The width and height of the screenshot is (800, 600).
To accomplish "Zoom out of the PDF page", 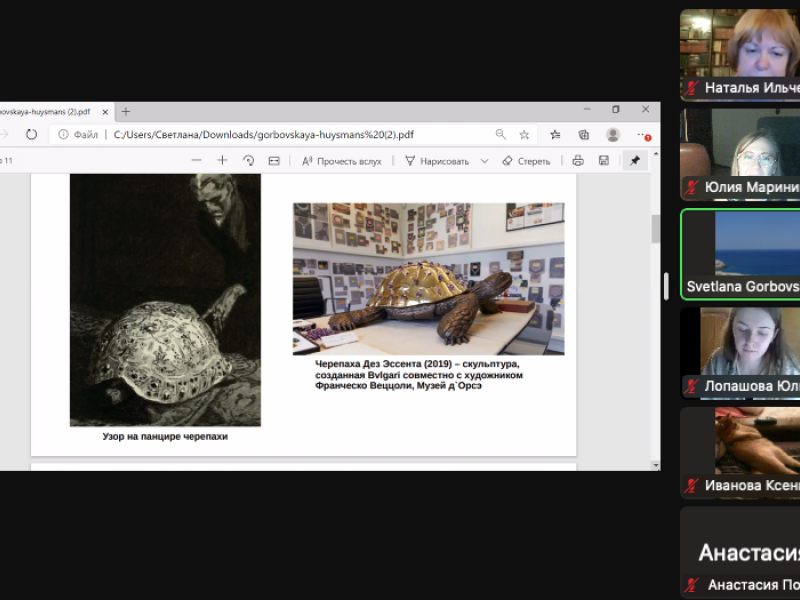I will tap(196, 160).
